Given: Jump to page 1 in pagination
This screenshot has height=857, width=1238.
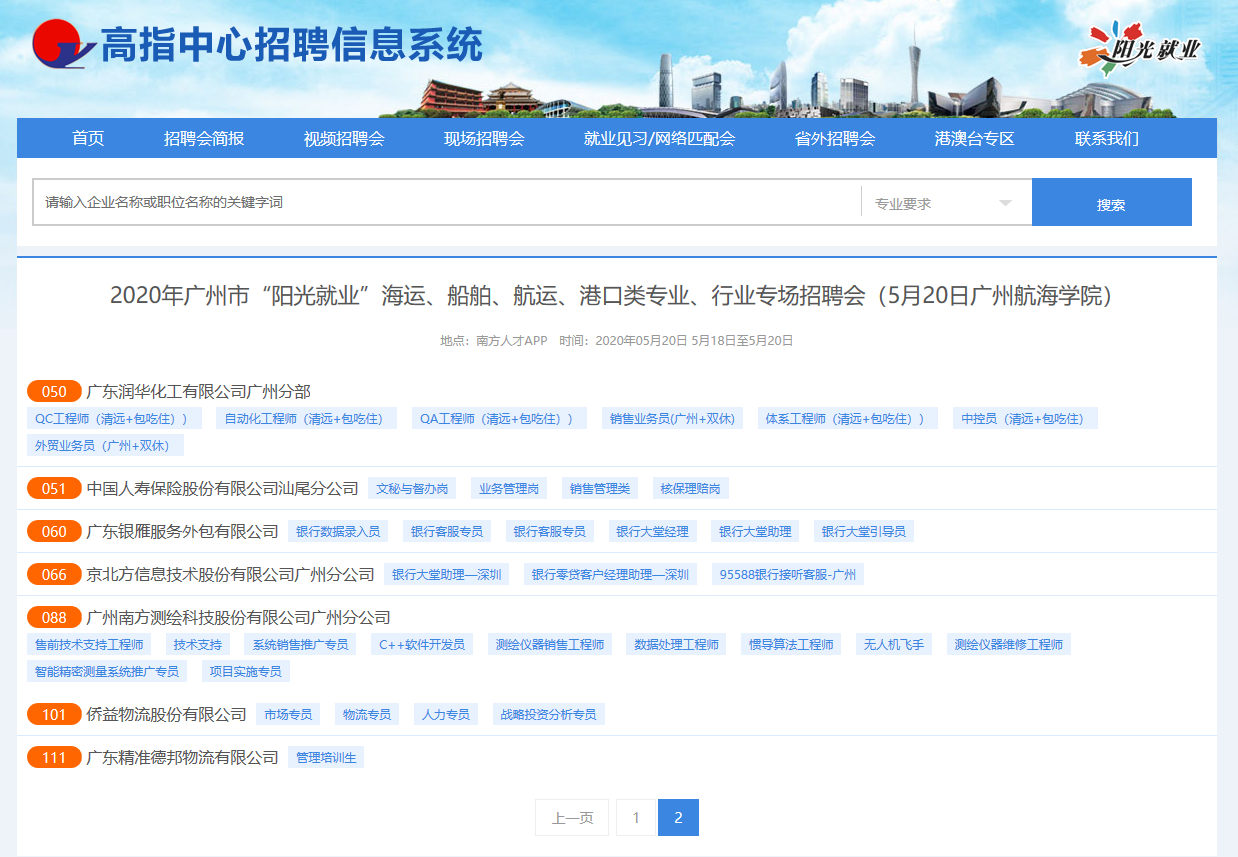Looking at the screenshot, I should pyautogui.click(x=636, y=818).
